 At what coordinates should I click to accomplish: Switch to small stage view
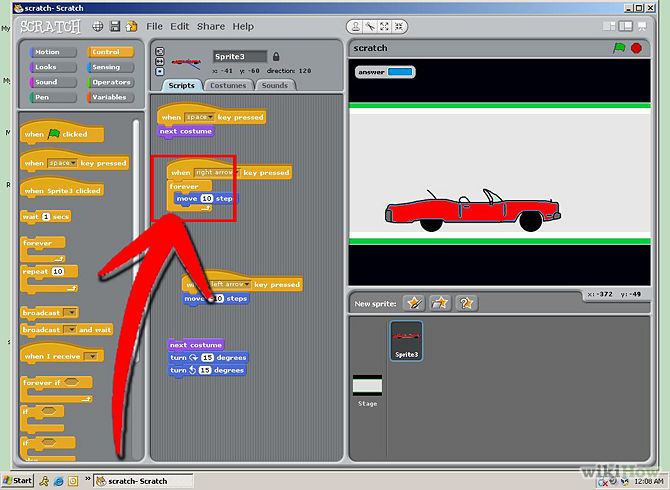pyautogui.click(x=609, y=26)
